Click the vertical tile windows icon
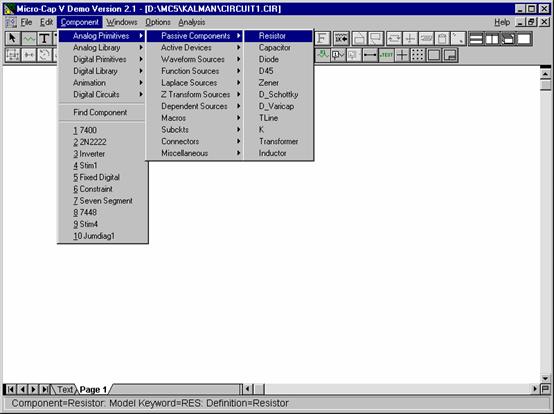554x414 pixels. click(x=492, y=38)
